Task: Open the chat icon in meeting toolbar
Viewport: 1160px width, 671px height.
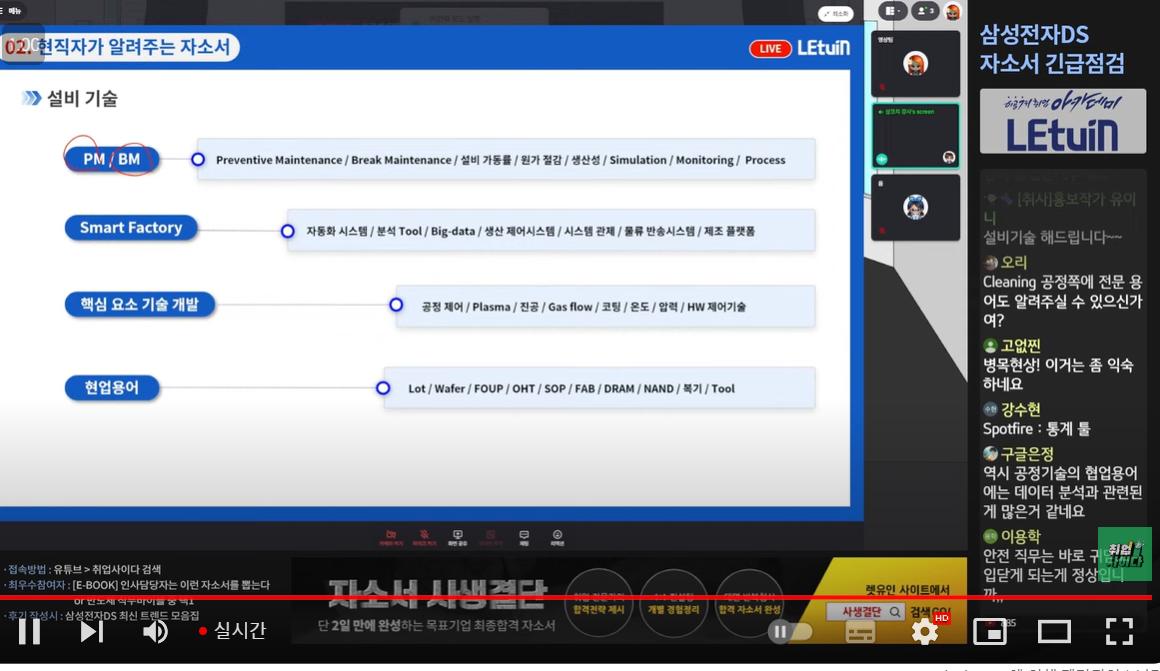Action: 524,537
